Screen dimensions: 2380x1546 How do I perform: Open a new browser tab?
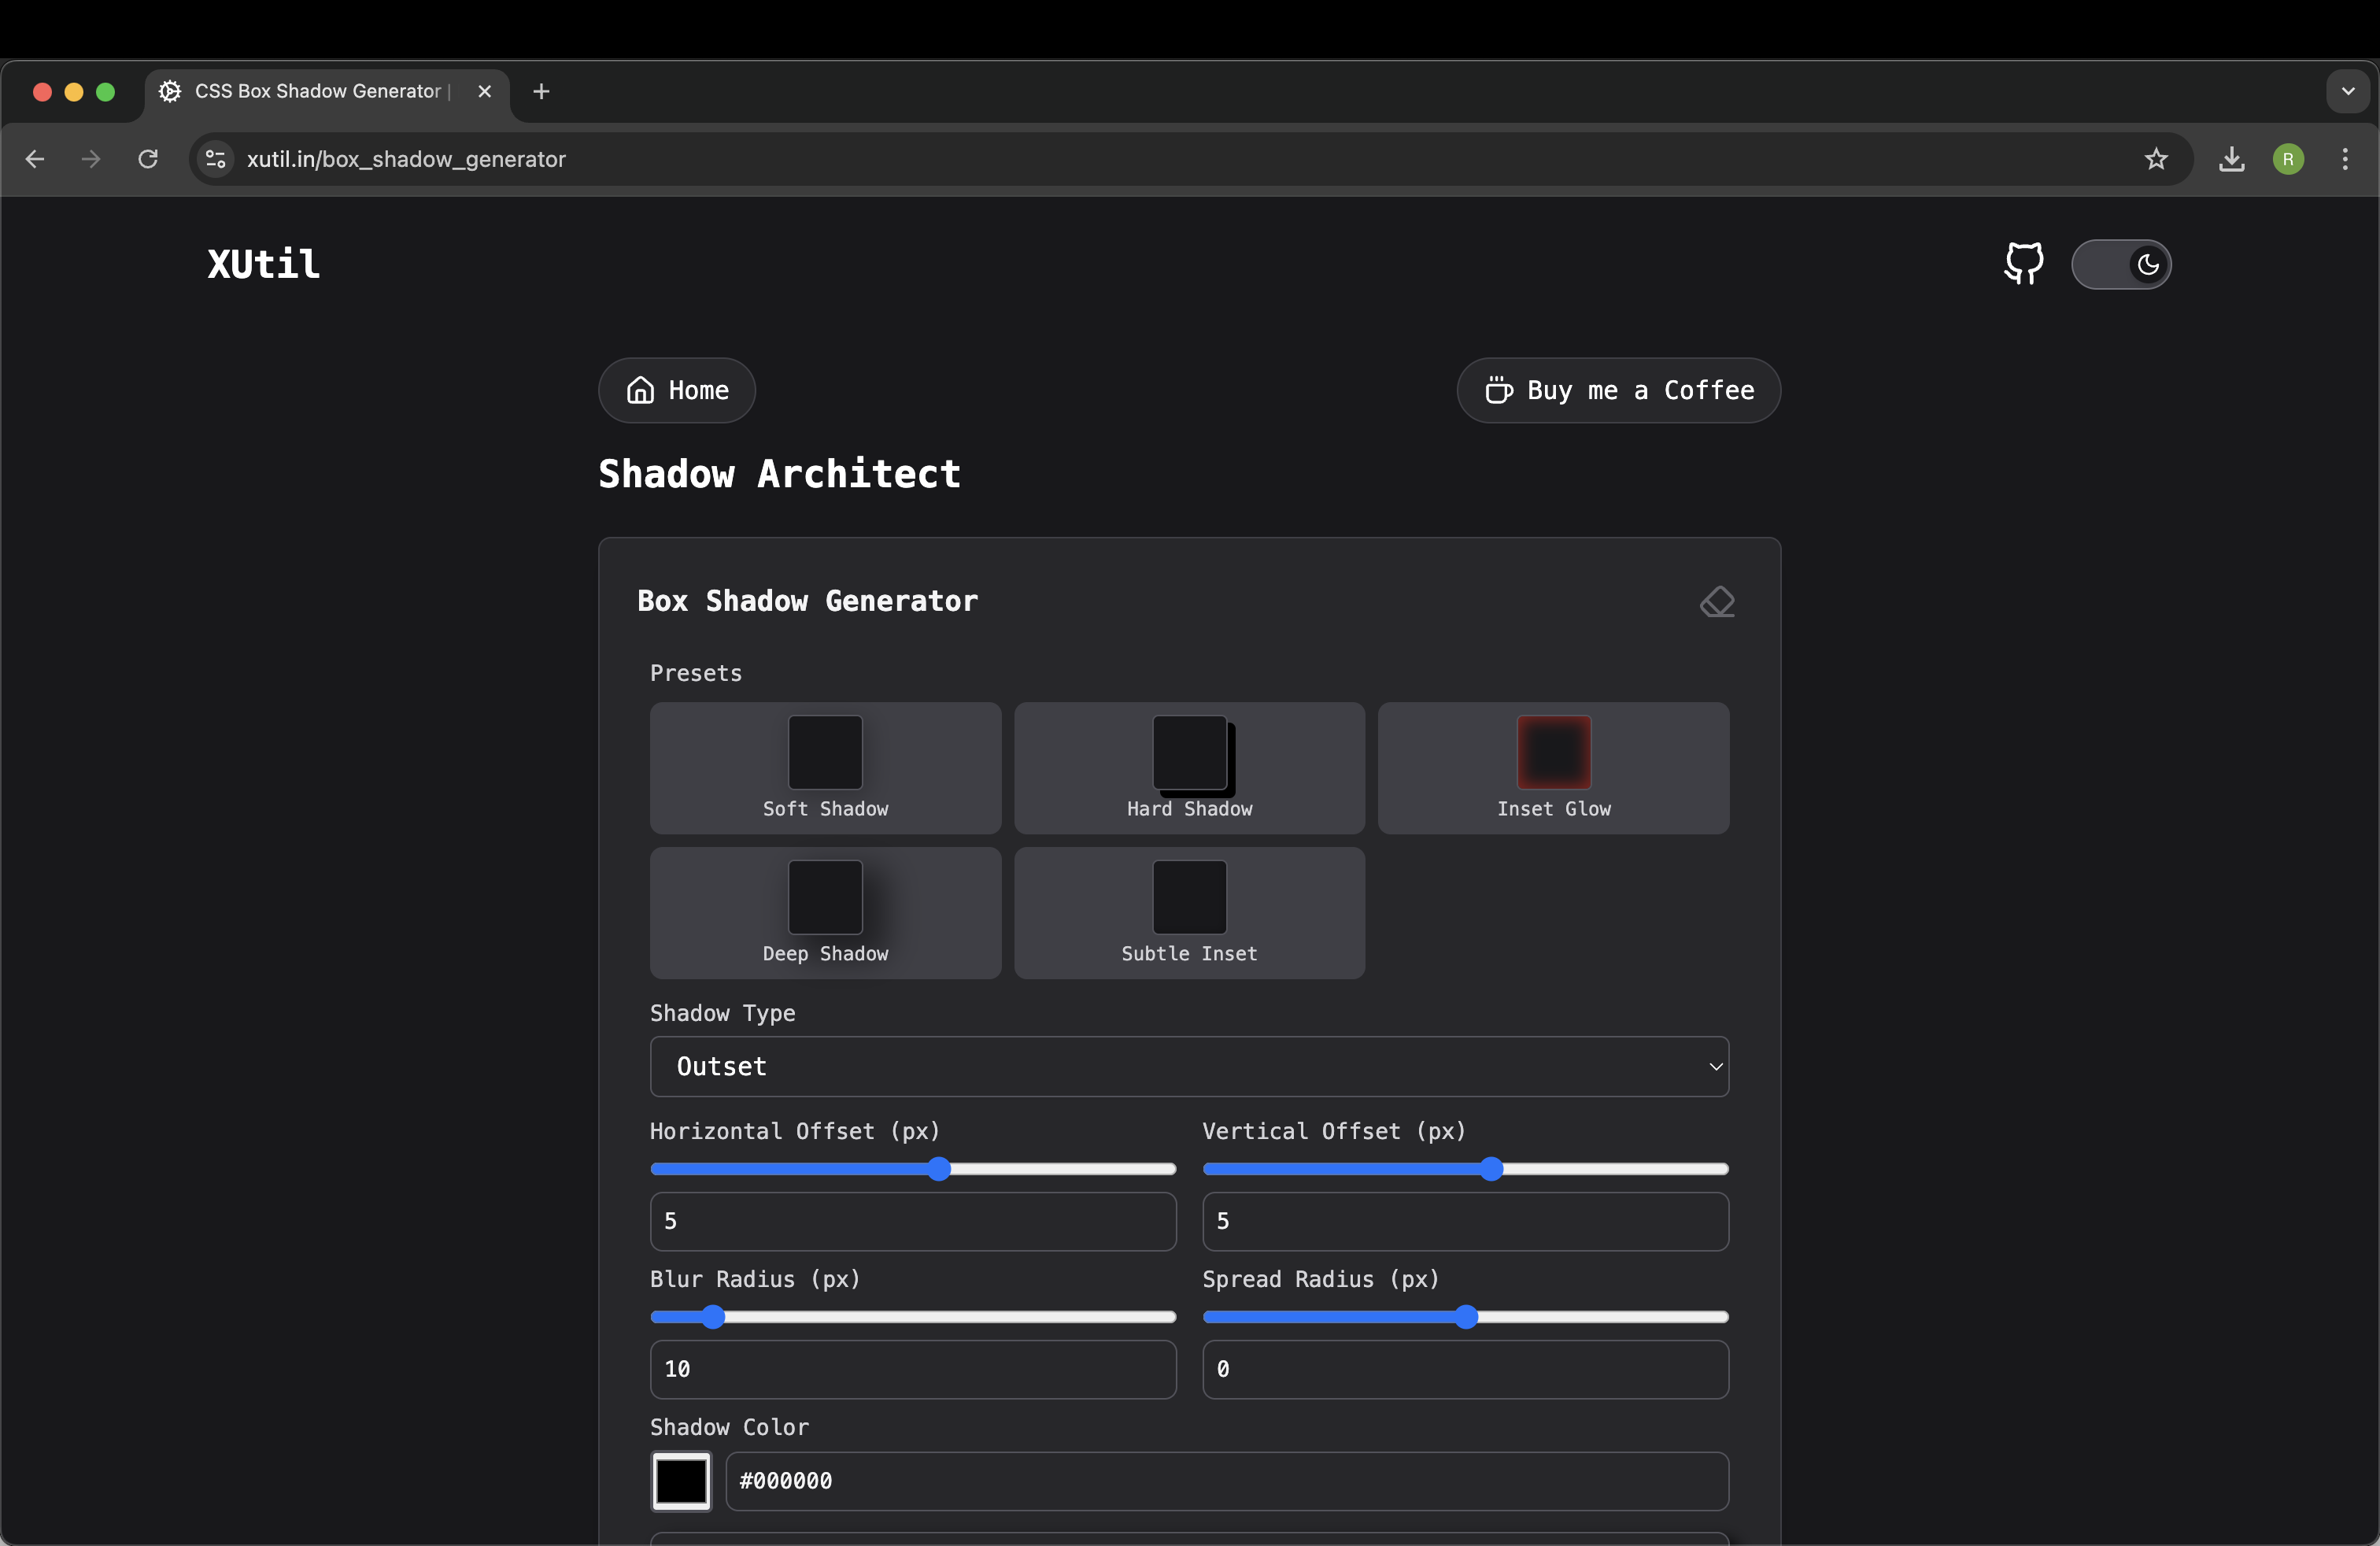542,91
